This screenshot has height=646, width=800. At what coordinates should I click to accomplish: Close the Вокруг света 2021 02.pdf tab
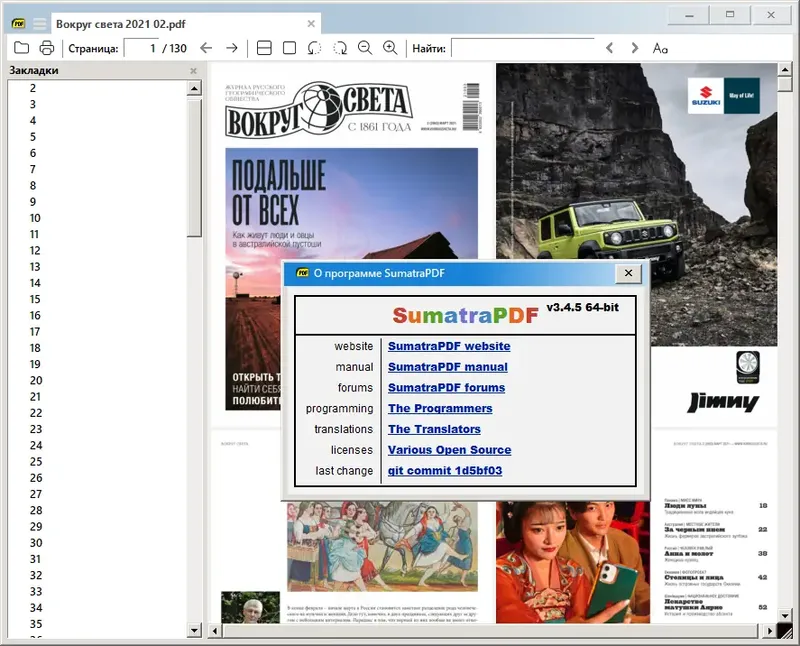tap(311, 23)
